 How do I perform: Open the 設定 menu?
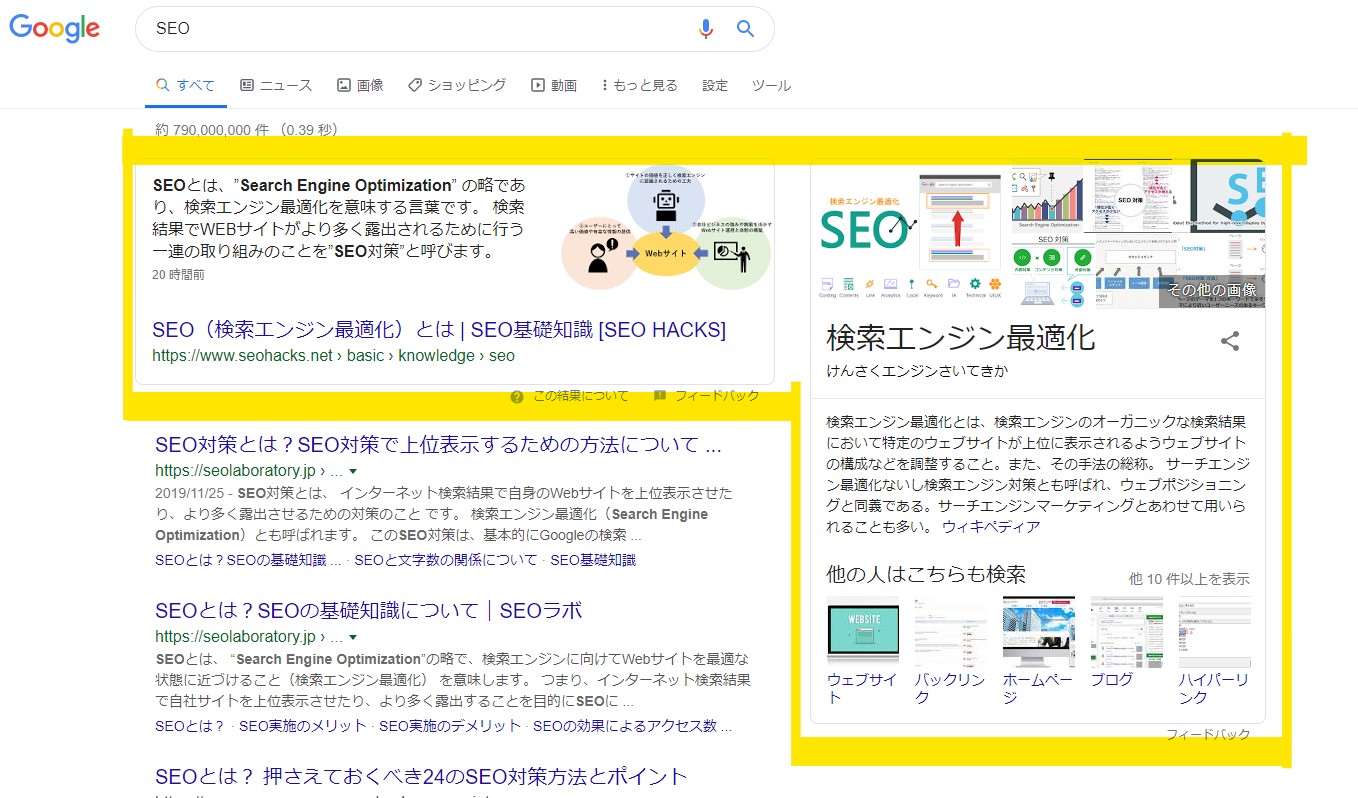pos(715,85)
